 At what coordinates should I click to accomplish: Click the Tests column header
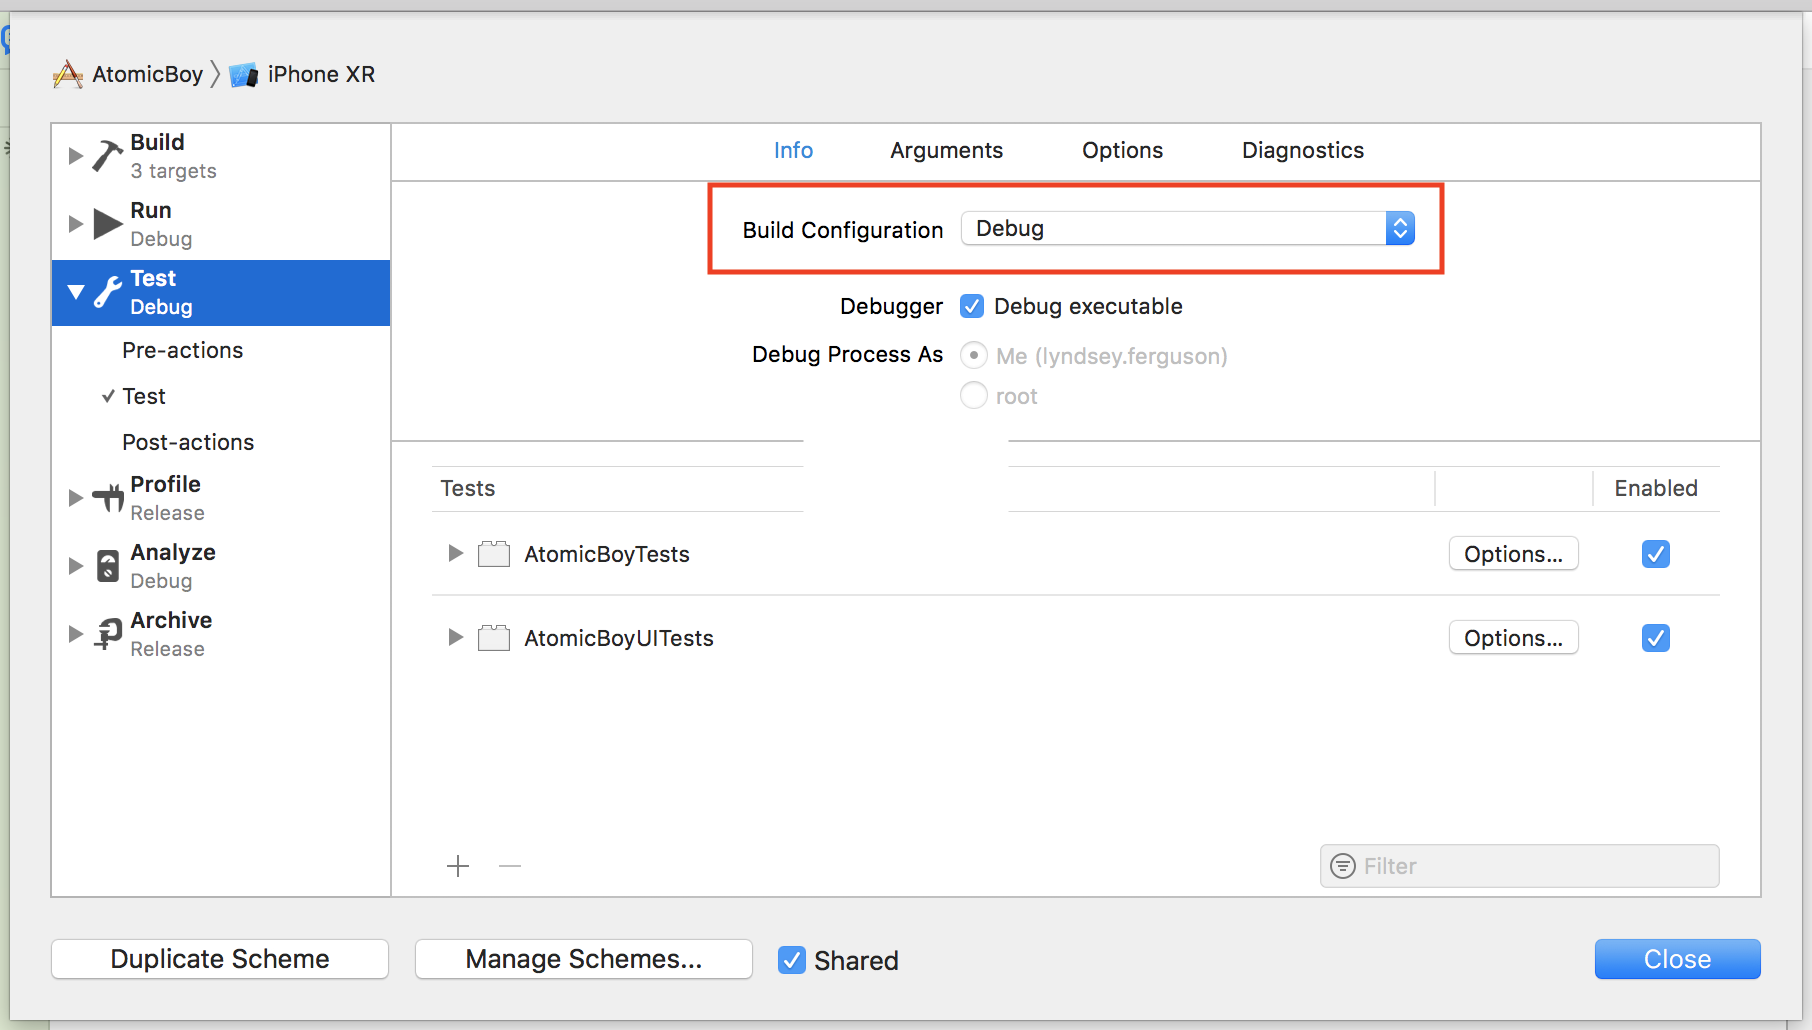(468, 488)
